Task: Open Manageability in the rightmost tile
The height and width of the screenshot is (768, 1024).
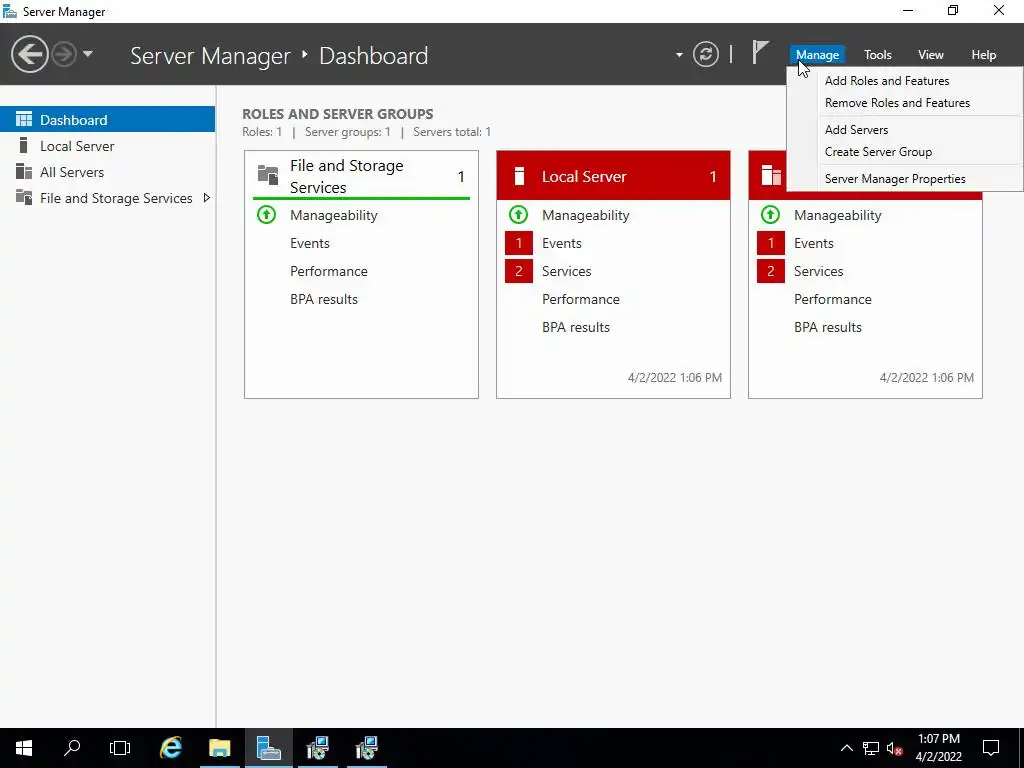Action: 838,216
